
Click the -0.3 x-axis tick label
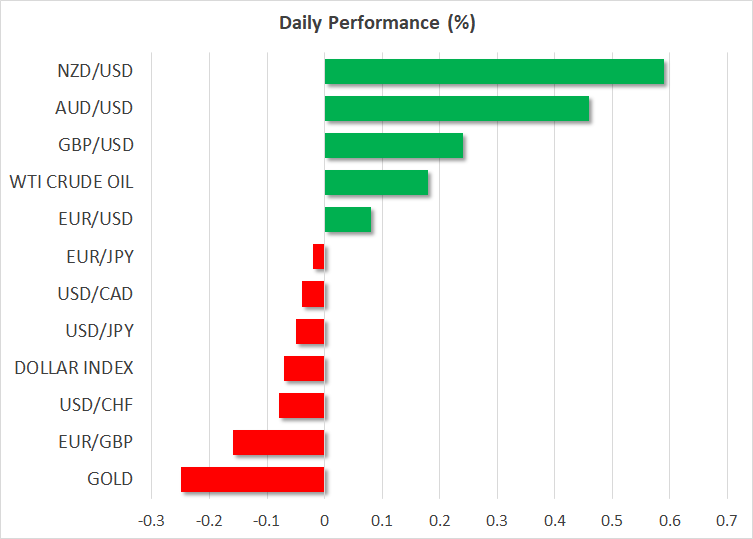[151, 520]
